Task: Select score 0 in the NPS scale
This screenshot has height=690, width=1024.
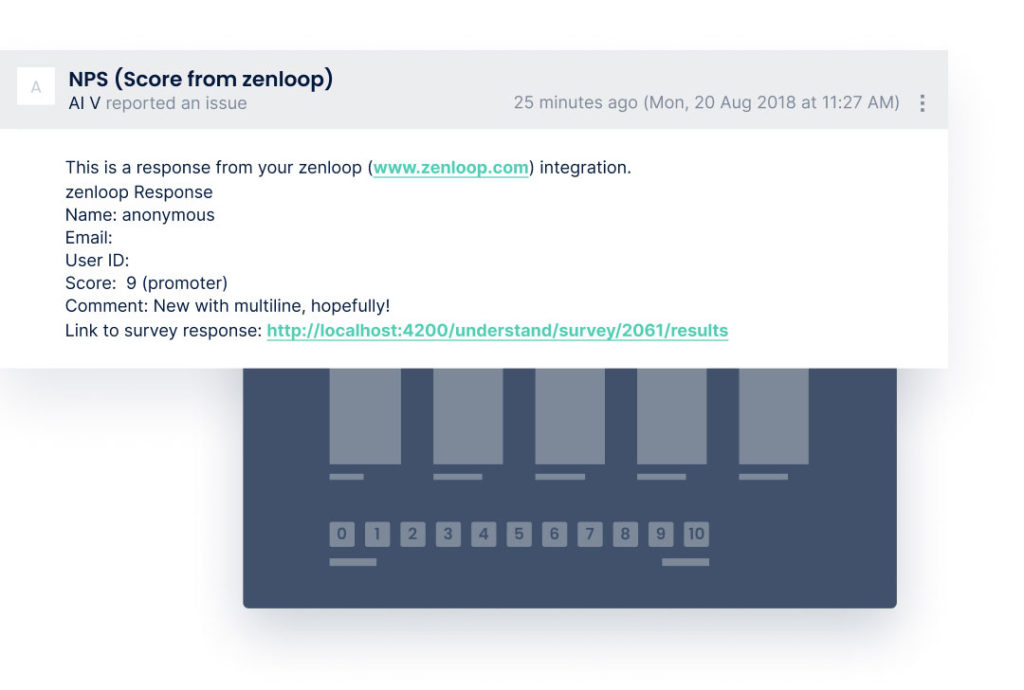Action: (342, 534)
